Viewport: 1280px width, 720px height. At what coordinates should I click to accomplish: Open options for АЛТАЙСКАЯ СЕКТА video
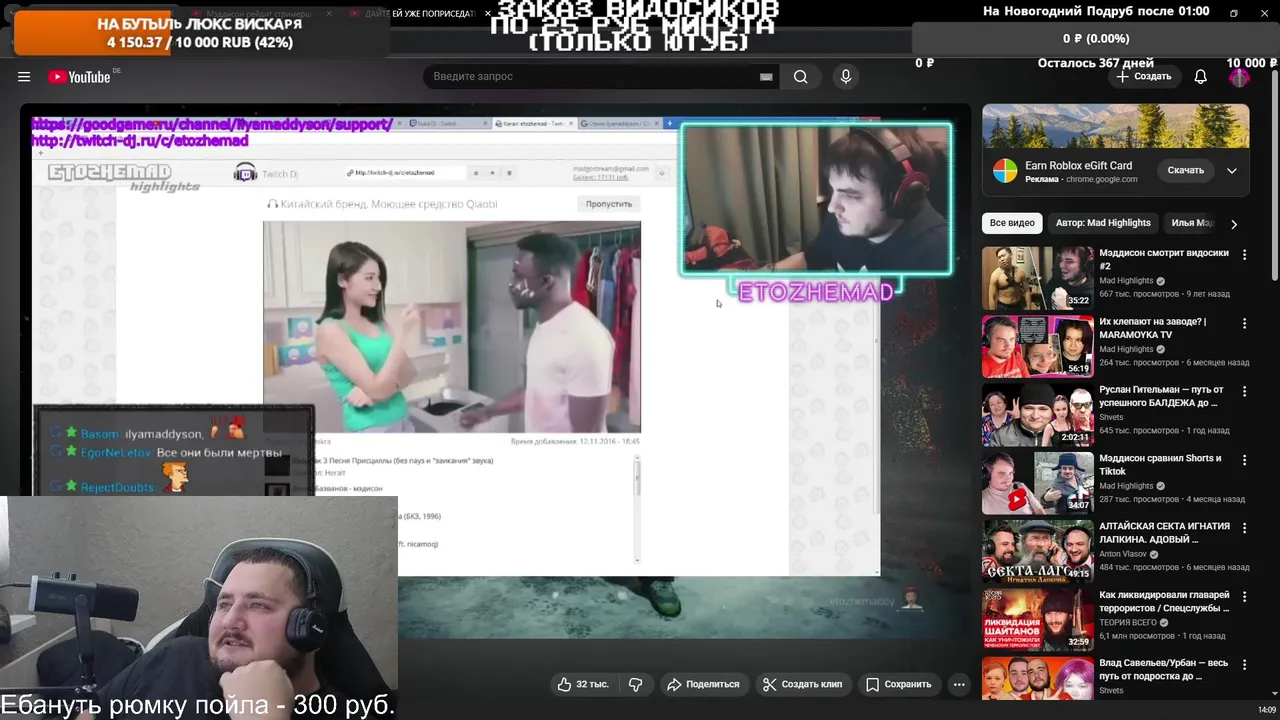pos(1245,528)
